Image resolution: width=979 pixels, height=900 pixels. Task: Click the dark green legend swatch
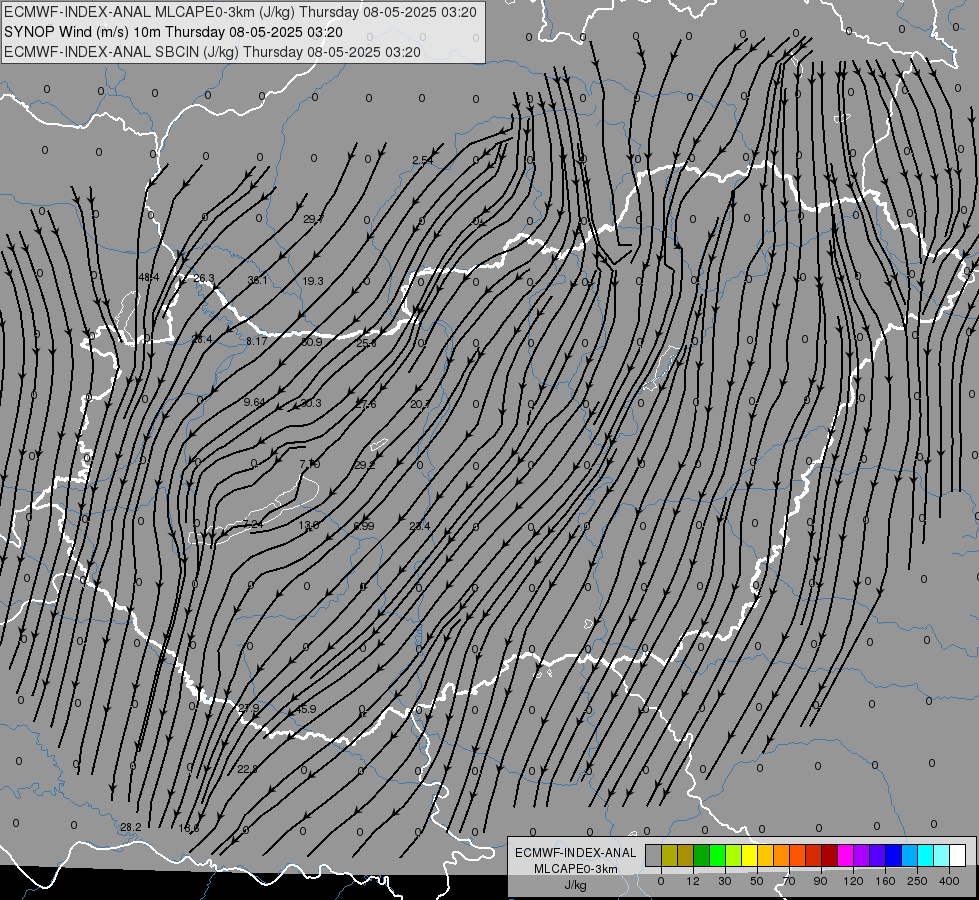pos(701,855)
